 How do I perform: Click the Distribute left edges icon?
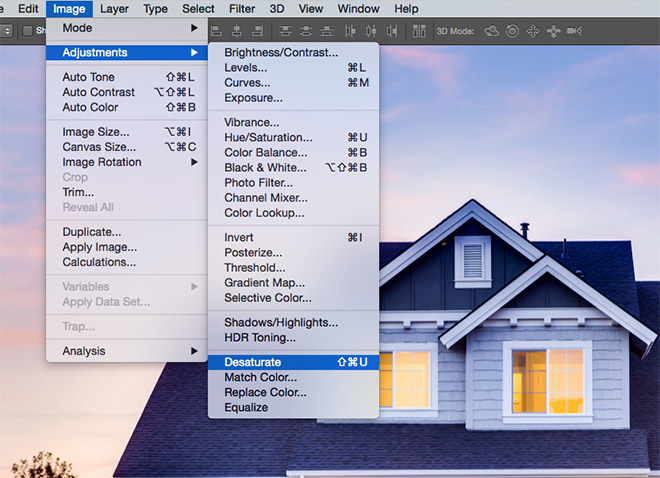click(350, 31)
